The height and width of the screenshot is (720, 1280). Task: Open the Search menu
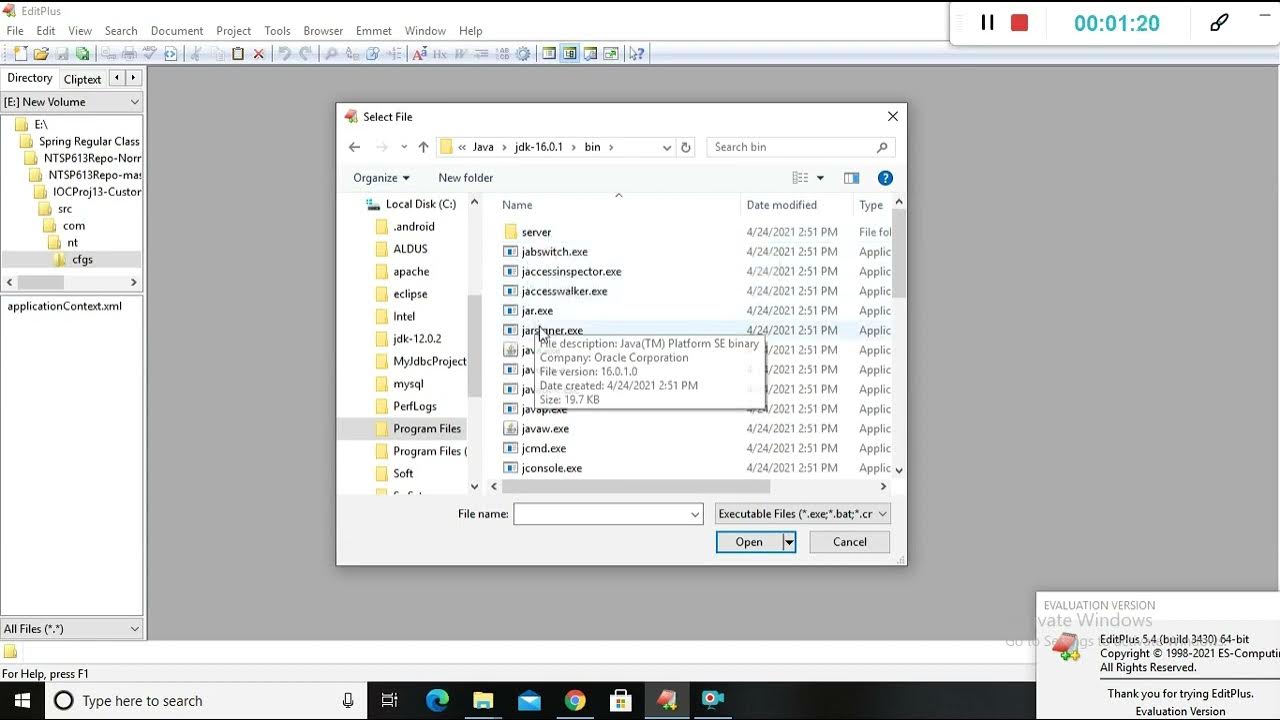click(121, 31)
